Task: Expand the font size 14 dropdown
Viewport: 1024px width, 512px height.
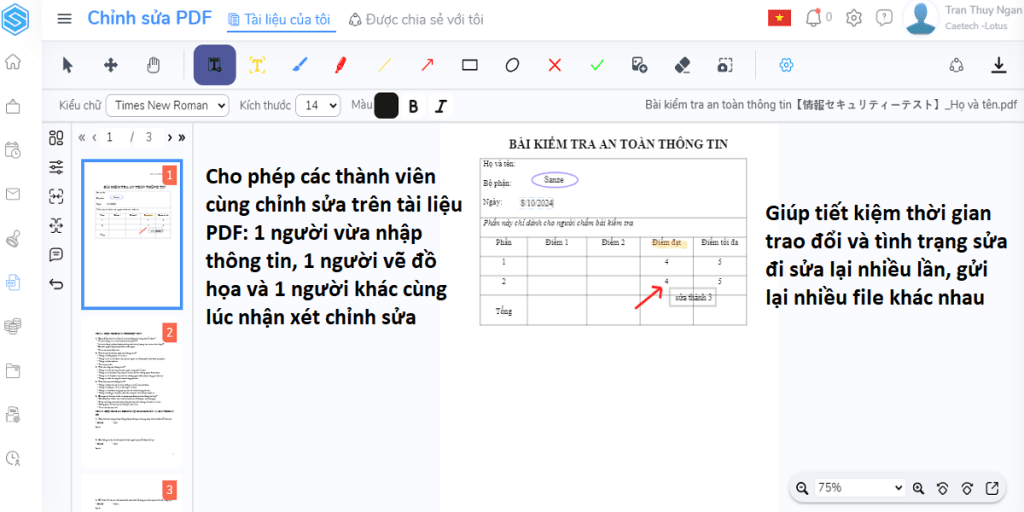Action: [319, 105]
